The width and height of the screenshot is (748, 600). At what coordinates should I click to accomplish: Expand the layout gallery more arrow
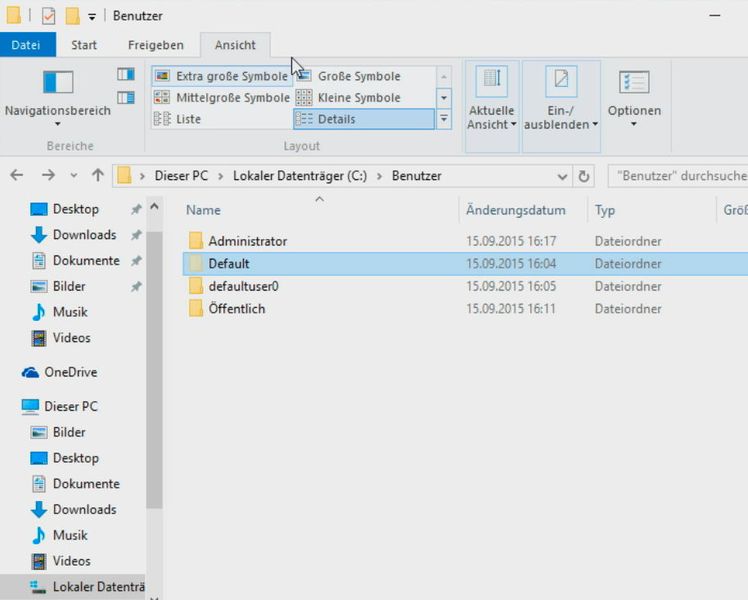[x=444, y=119]
